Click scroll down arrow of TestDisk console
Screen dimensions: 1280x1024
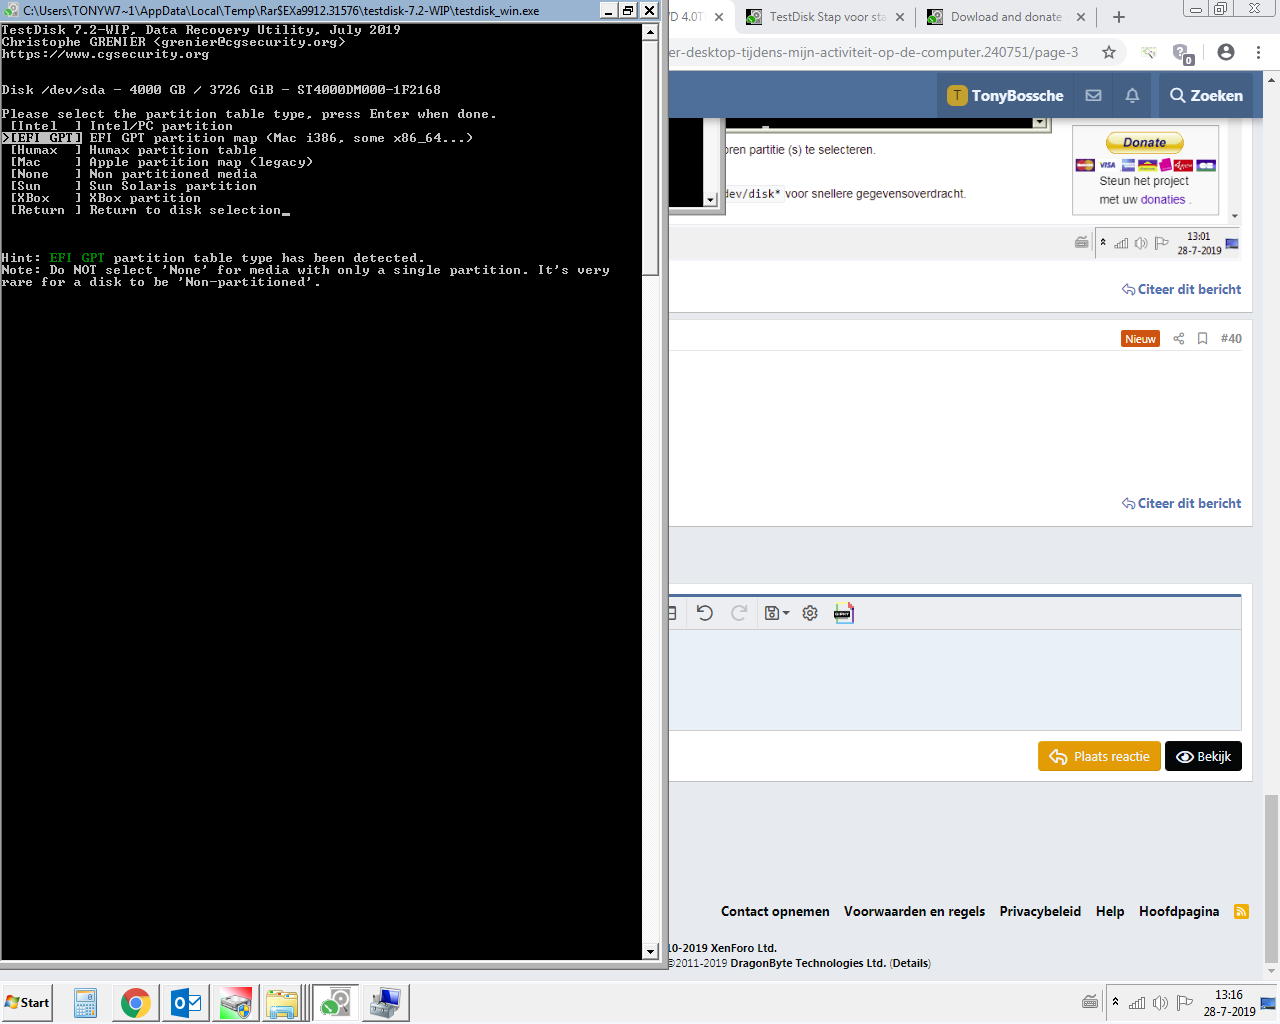tap(651, 951)
